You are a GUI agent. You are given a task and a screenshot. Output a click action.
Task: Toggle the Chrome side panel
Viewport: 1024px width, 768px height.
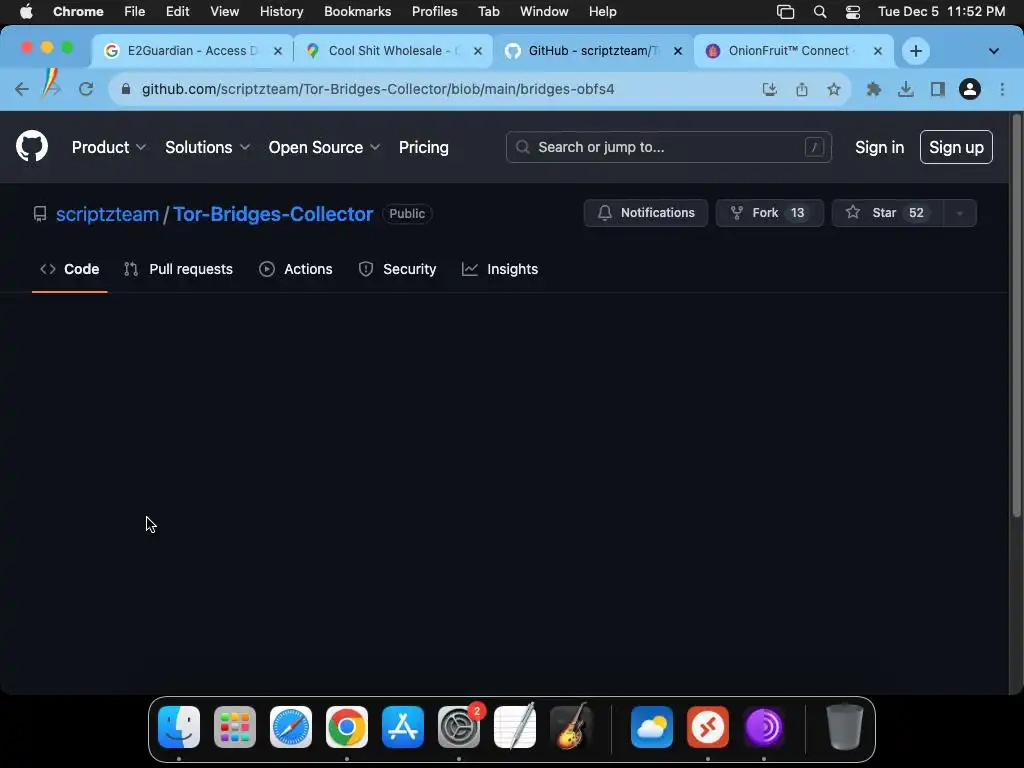(x=937, y=89)
